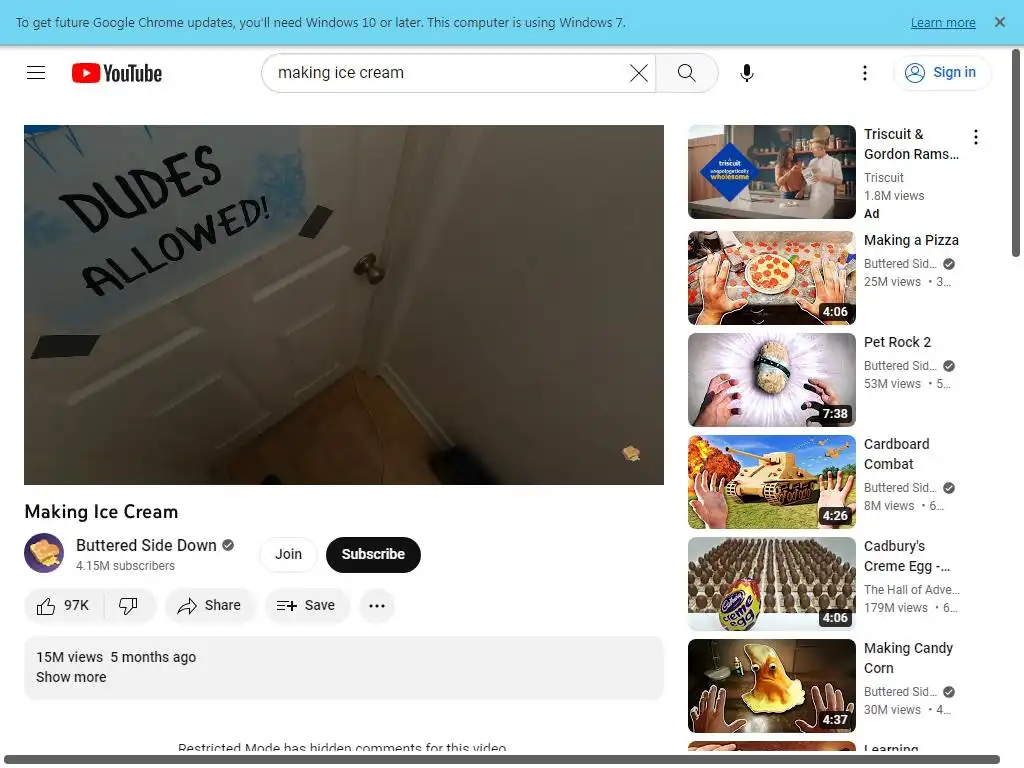
Task: Dismiss the Chrome update notification bar
Action: [999, 22]
